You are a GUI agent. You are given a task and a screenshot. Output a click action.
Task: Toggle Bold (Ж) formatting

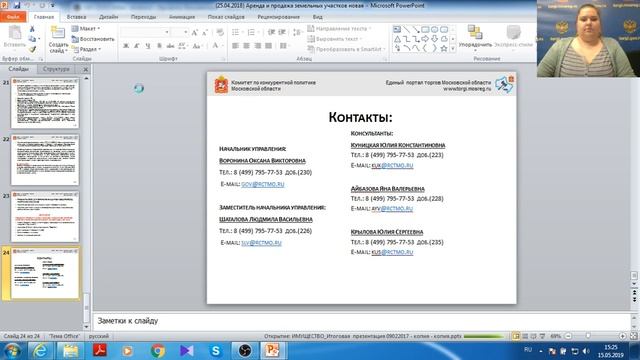(x=126, y=46)
